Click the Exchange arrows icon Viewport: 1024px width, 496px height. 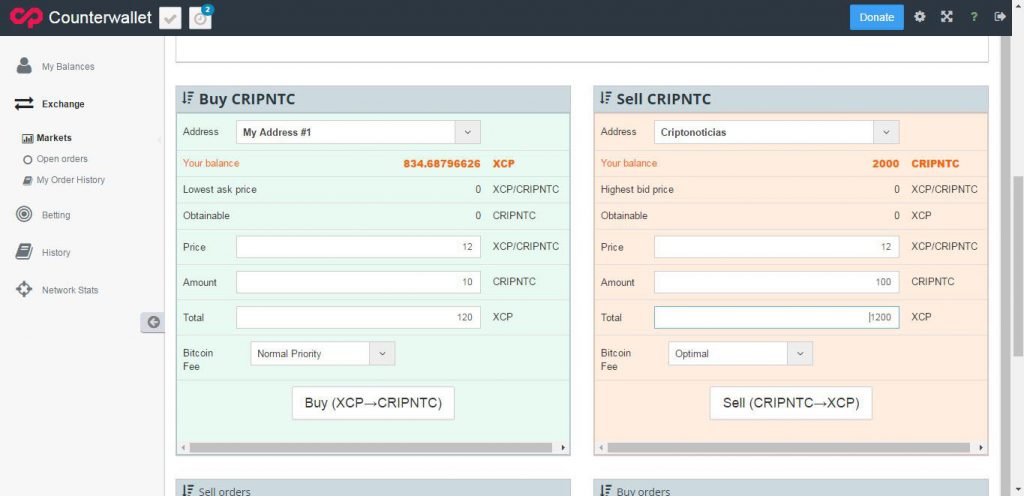coord(24,104)
